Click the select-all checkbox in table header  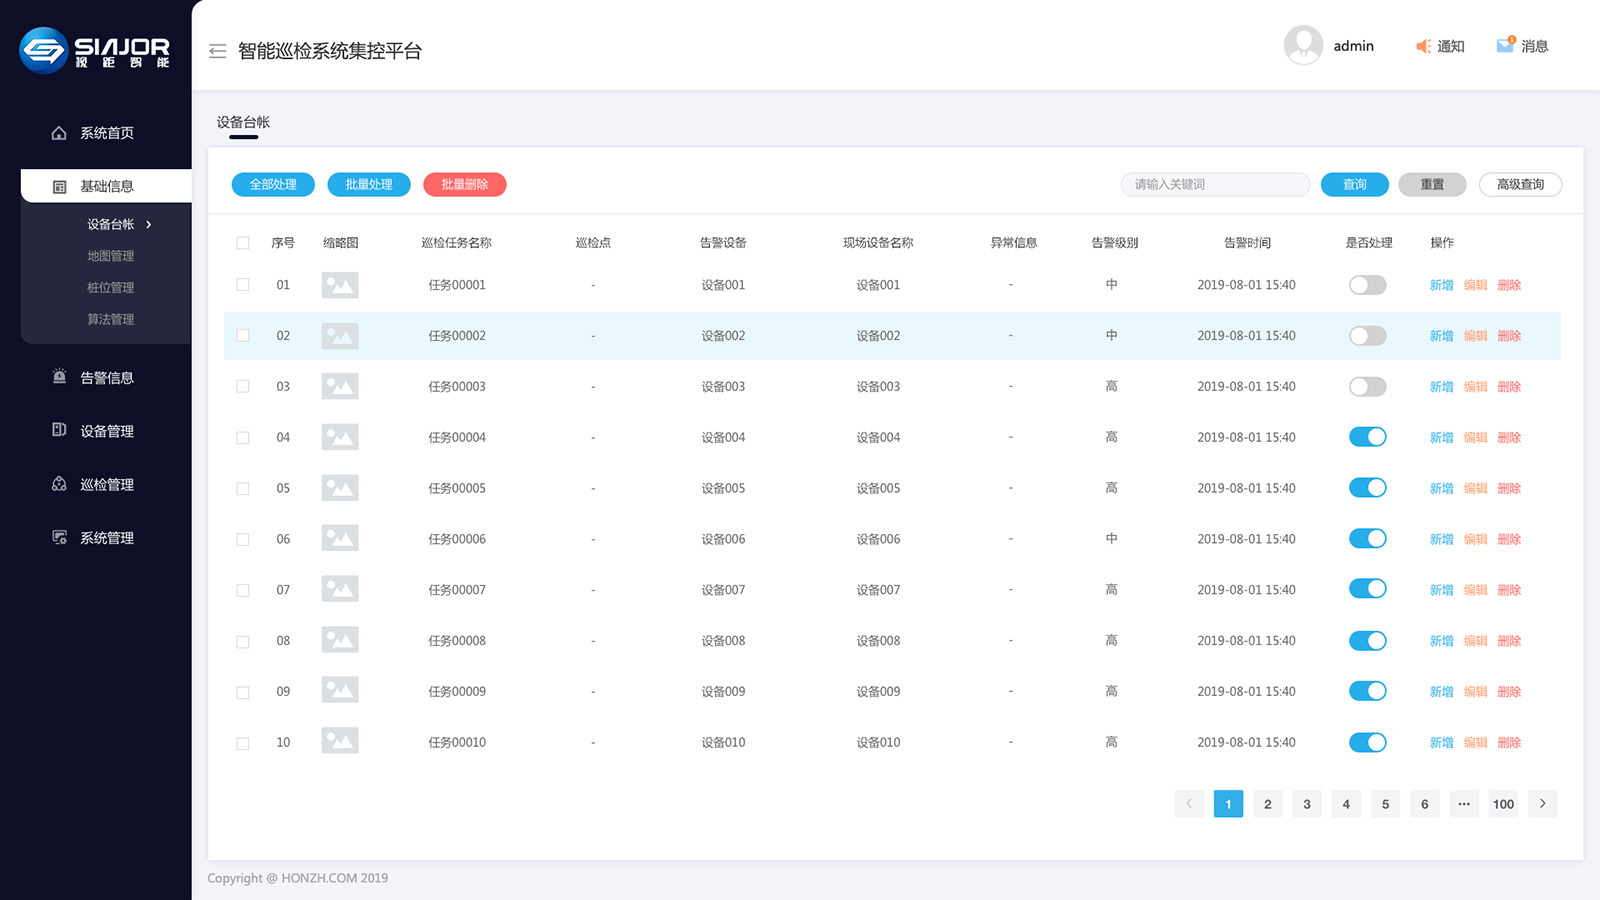pos(242,242)
